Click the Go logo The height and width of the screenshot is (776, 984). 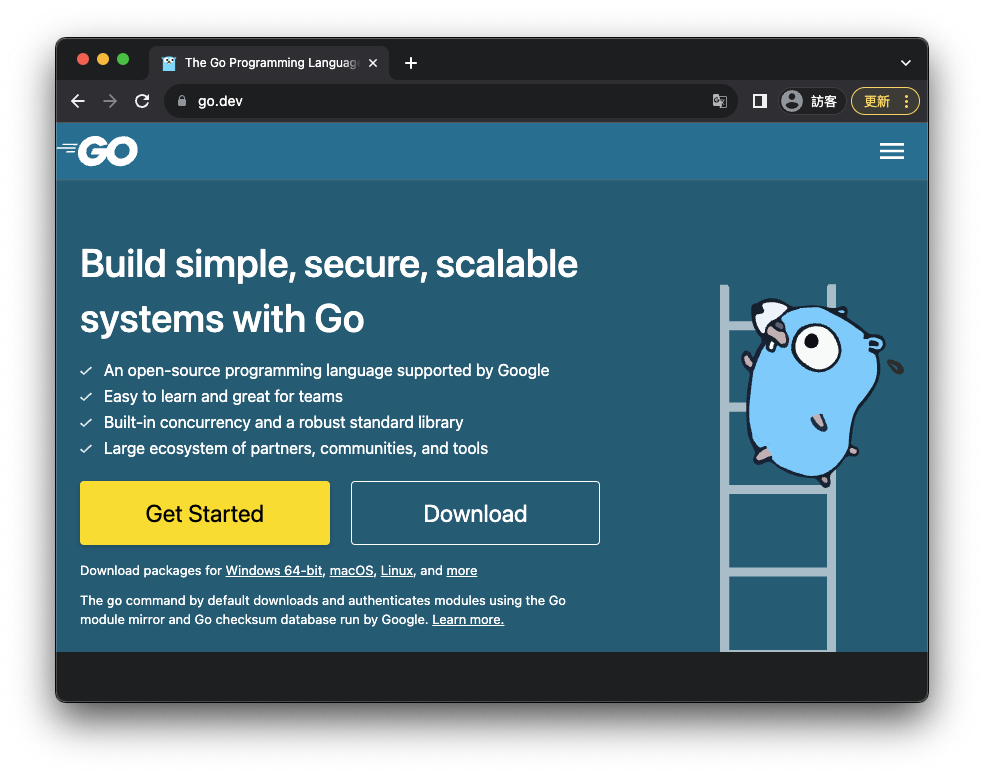coord(99,151)
